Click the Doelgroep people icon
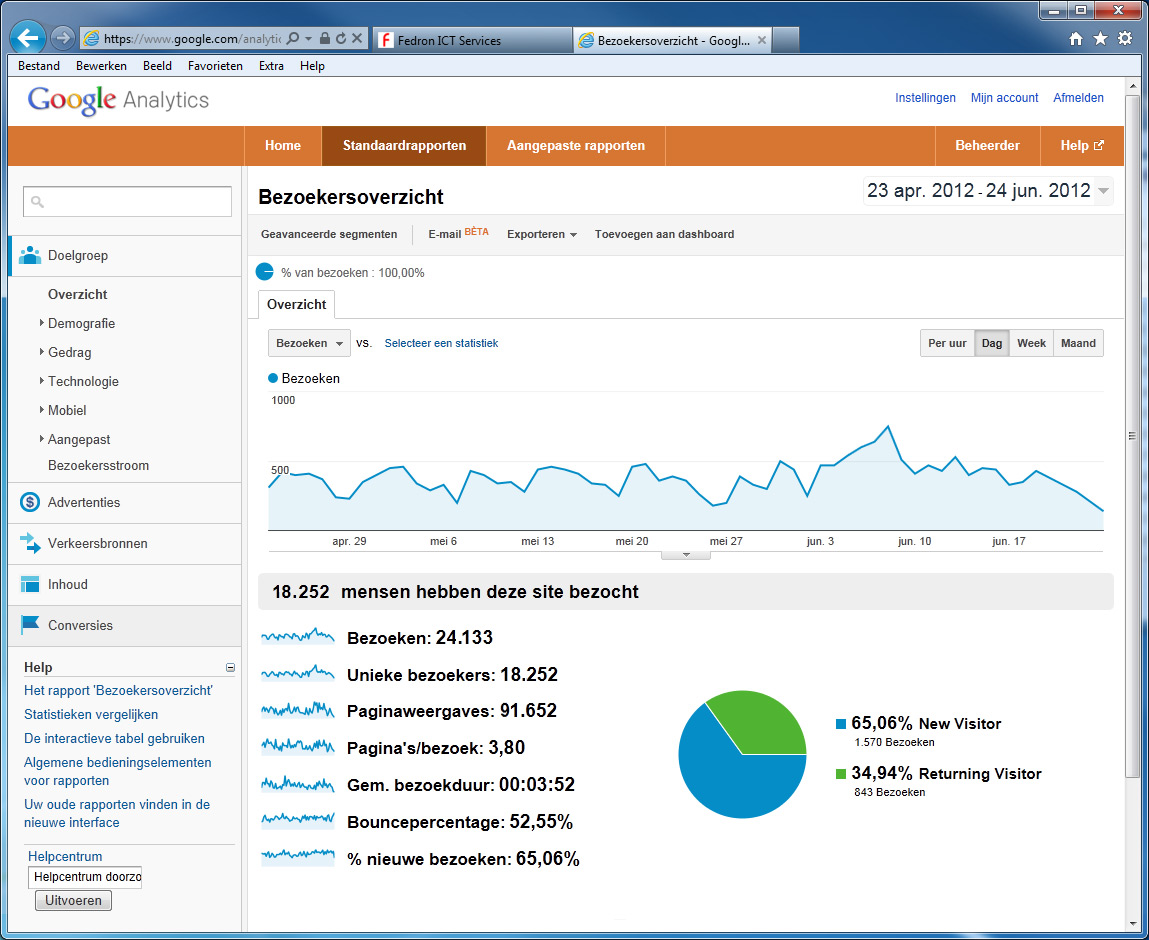Screen dimensions: 1149x940 (x=29, y=255)
